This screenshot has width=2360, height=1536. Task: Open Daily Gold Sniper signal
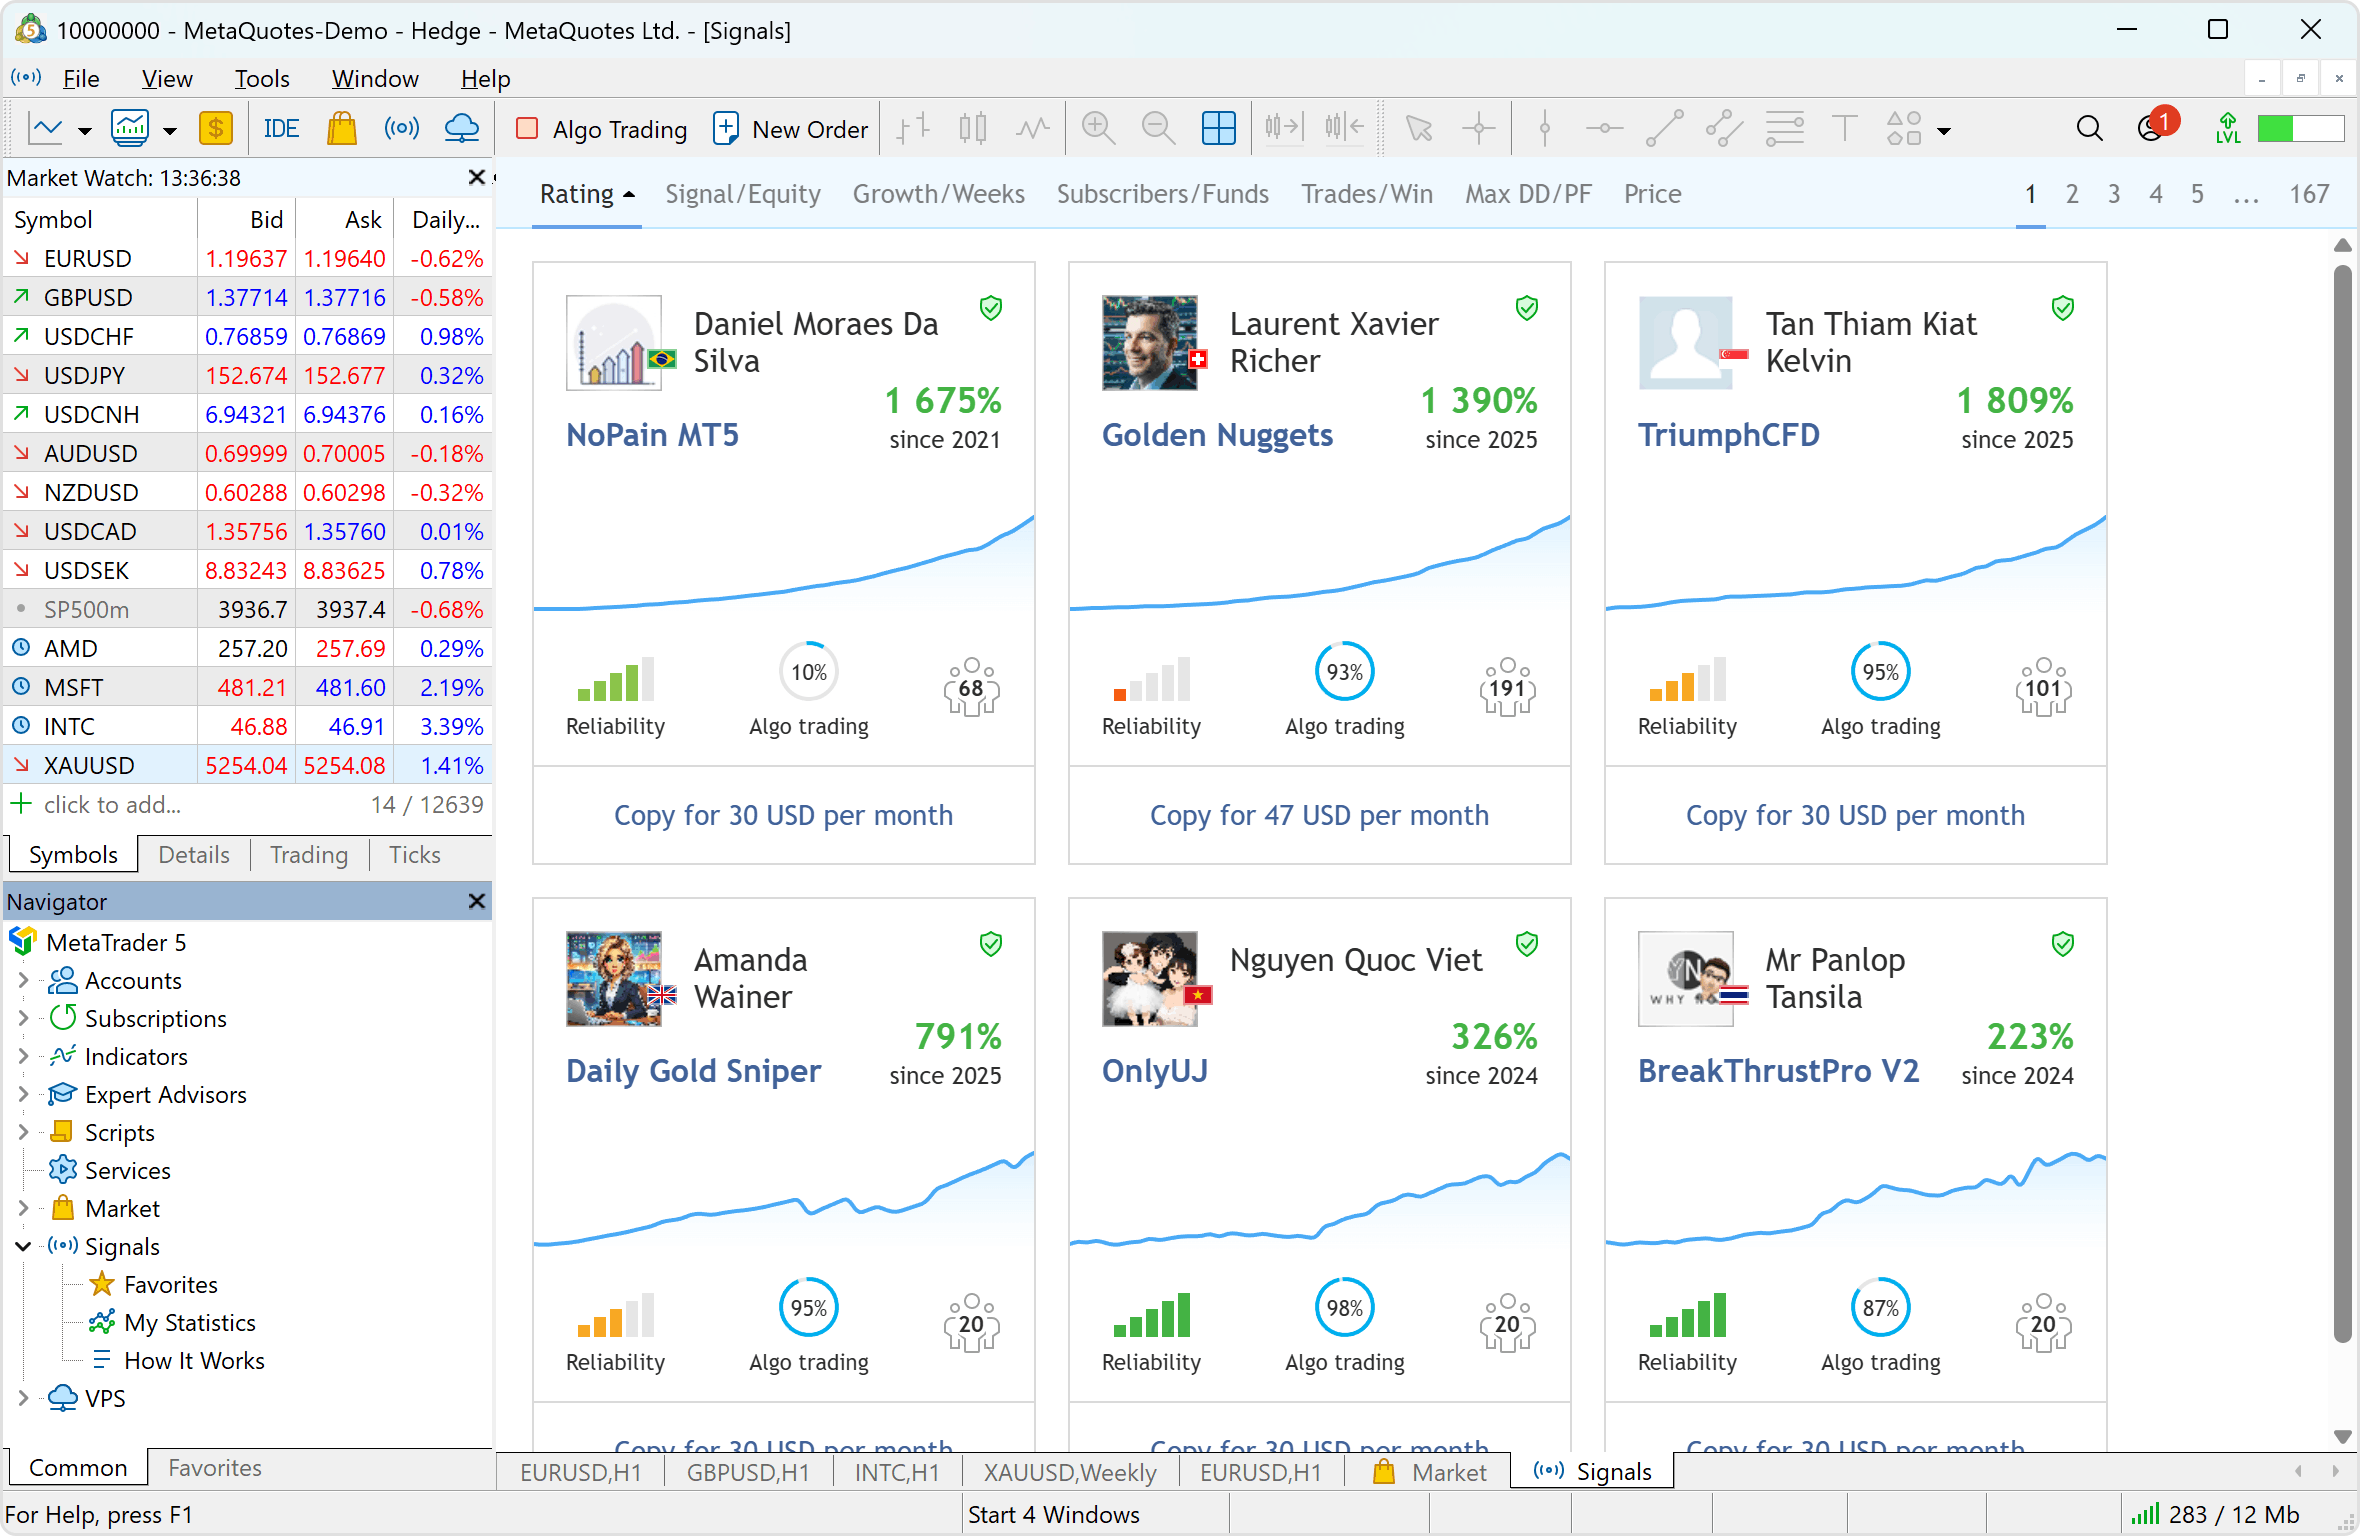coord(693,1070)
